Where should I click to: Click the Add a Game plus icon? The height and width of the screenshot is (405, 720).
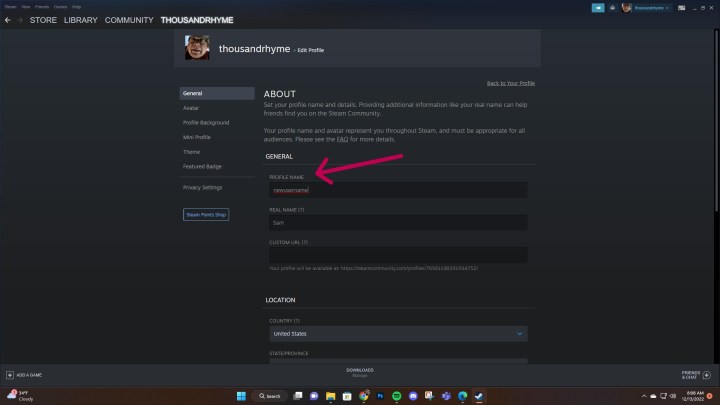click(10, 375)
